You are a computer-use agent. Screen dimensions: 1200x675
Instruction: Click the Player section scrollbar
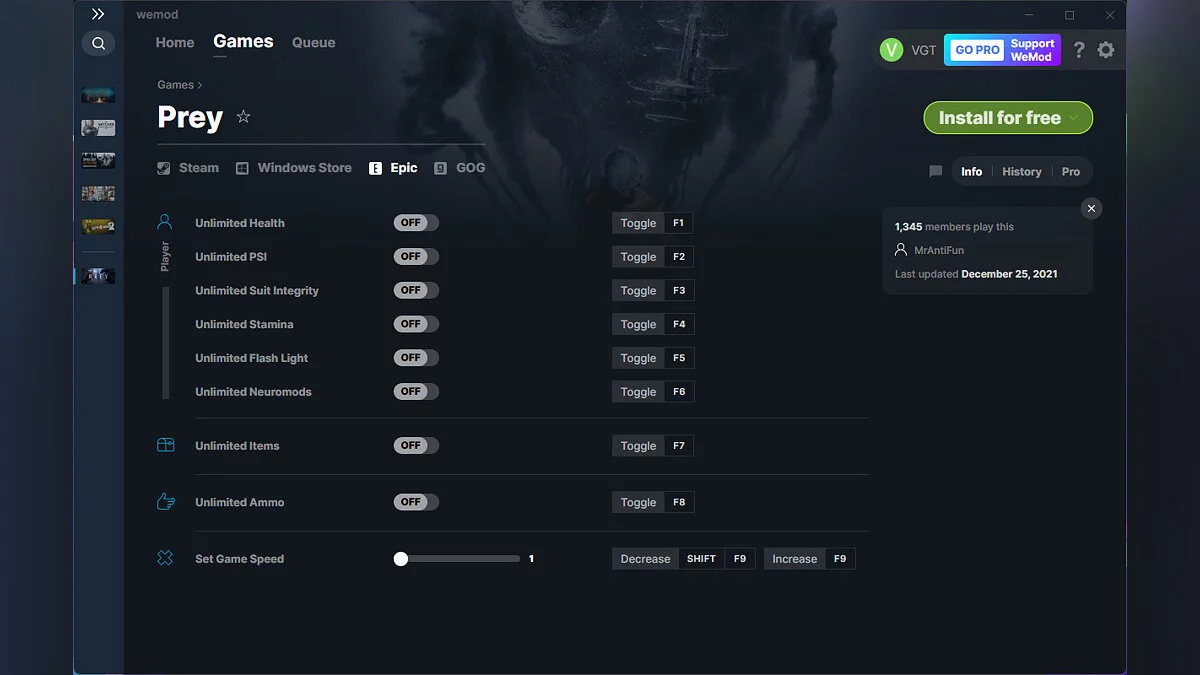click(165, 343)
